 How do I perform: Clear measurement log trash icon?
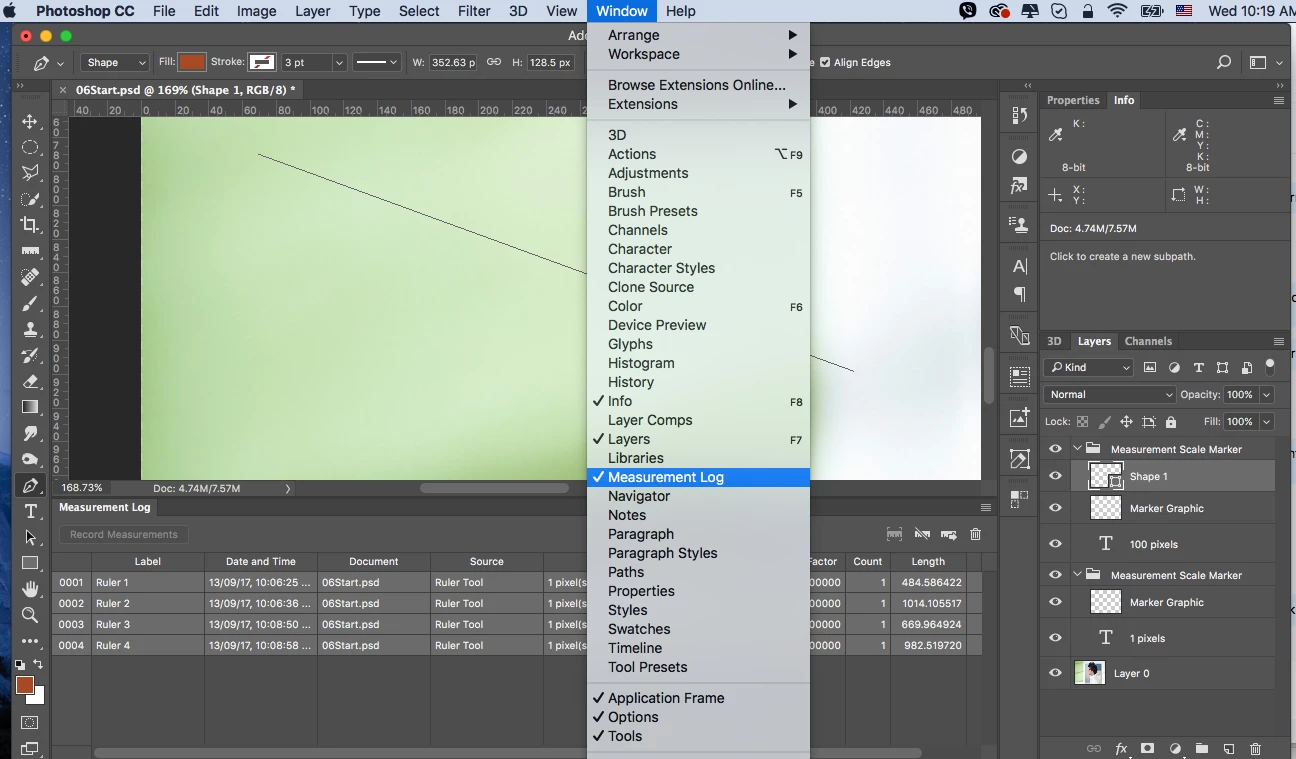(x=976, y=535)
